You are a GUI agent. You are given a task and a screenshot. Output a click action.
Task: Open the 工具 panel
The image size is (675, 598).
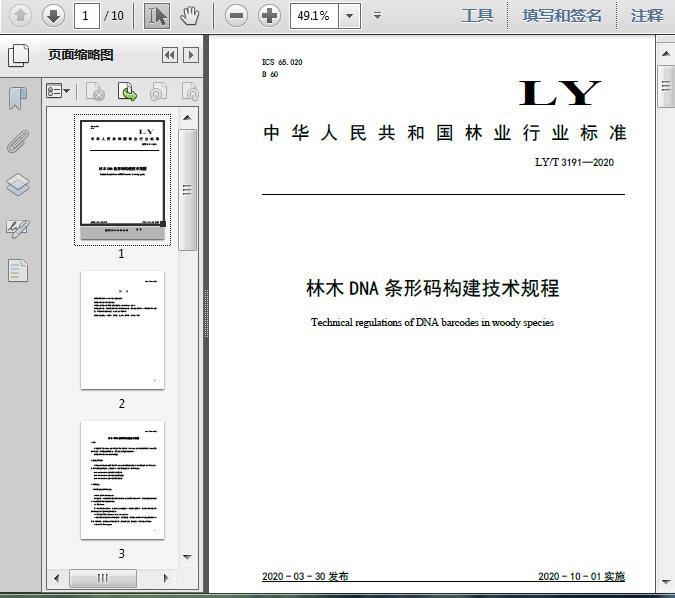477,15
